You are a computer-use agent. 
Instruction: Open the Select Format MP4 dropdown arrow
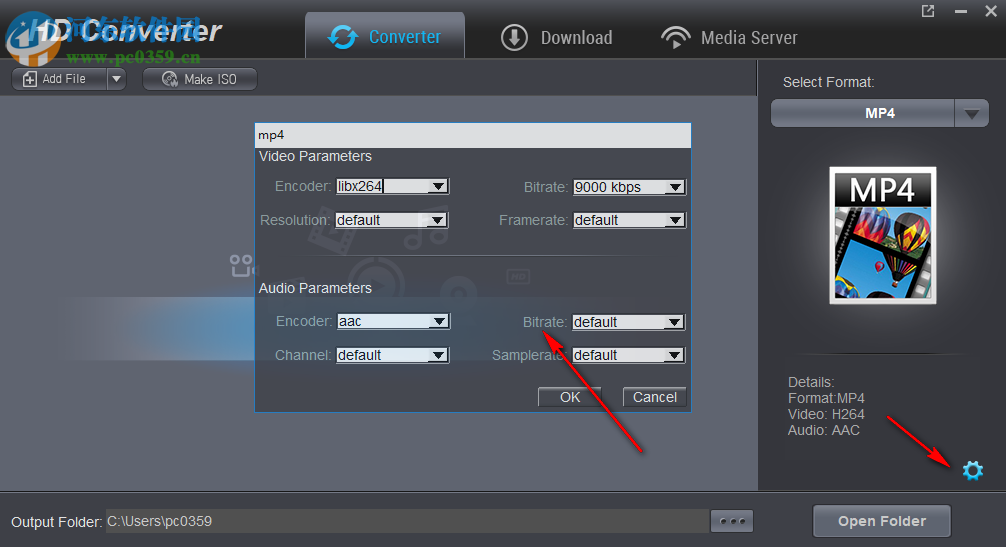coord(971,114)
